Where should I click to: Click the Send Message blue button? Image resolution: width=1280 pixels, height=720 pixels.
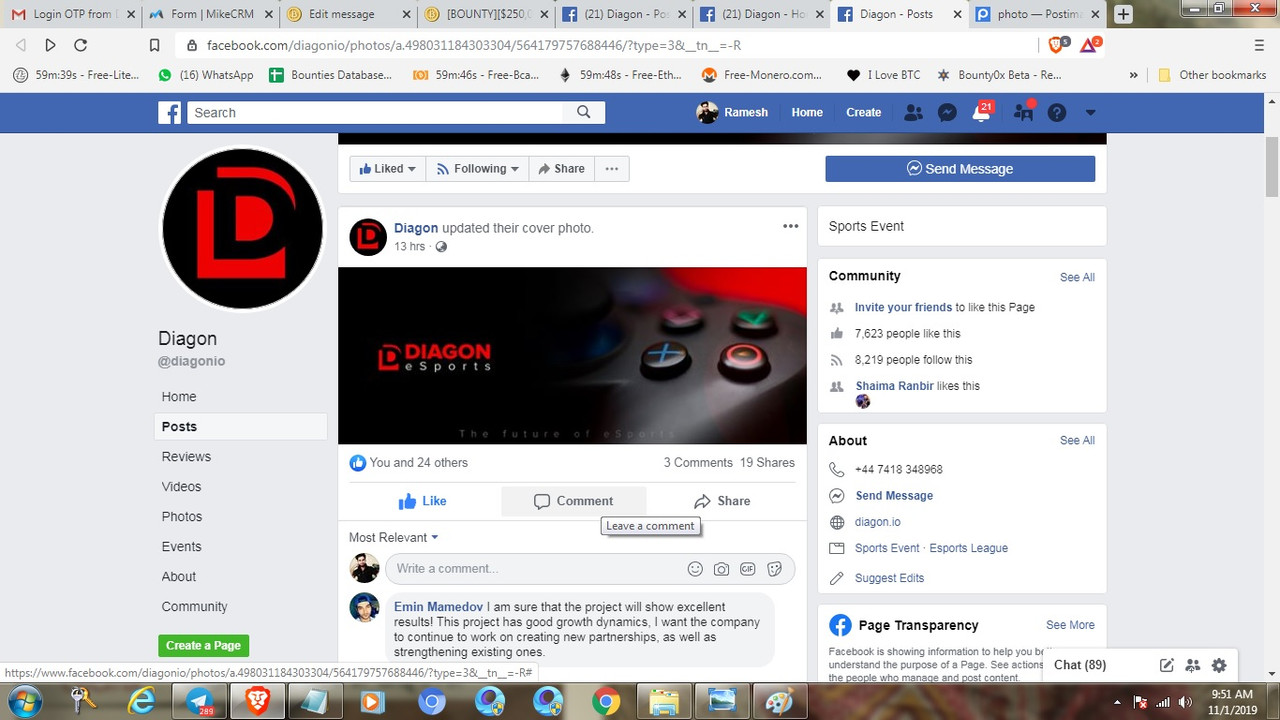(x=960, y=169)
